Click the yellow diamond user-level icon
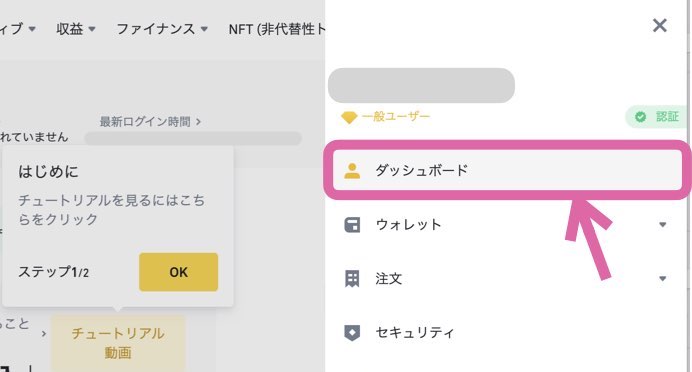 coord(349,117)
